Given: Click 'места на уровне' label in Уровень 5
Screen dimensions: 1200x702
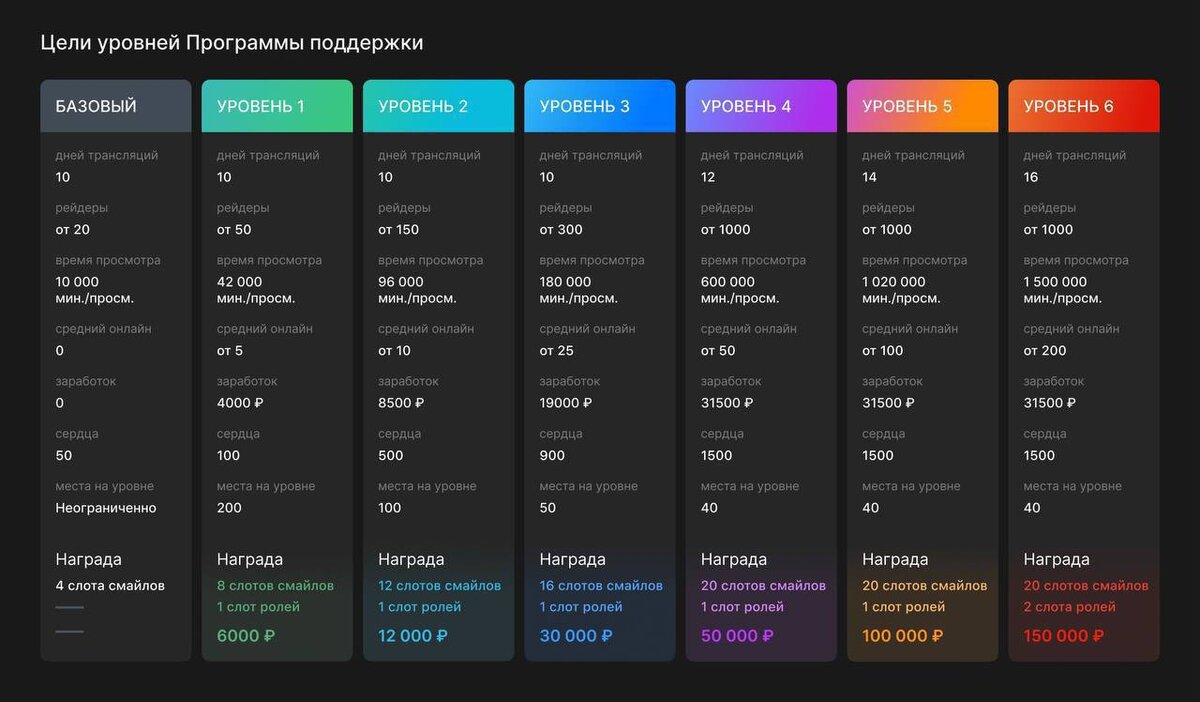Looking at the screenshot, I should (911, 486).
